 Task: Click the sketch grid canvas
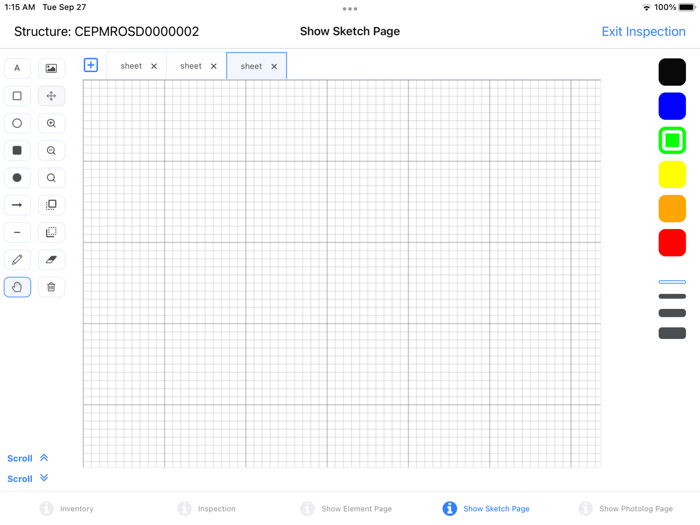click(x=342, y=274)
